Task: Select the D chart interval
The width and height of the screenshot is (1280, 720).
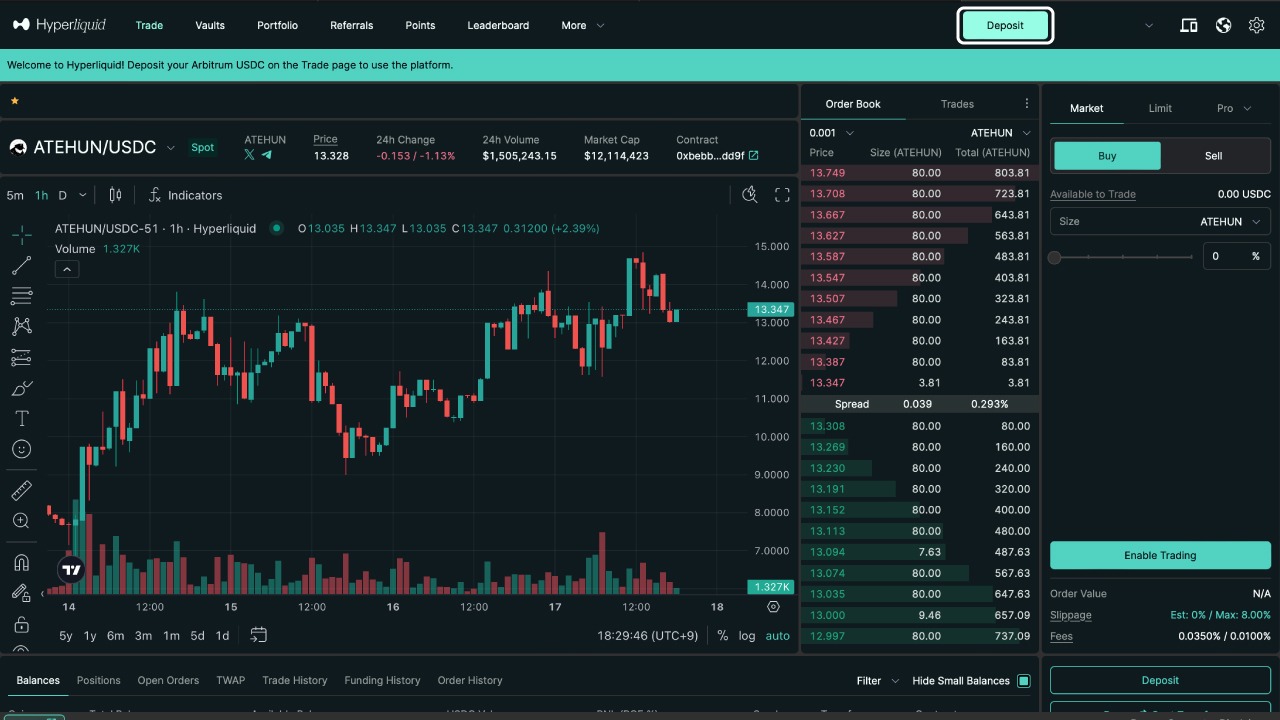Action: [62, 195]
